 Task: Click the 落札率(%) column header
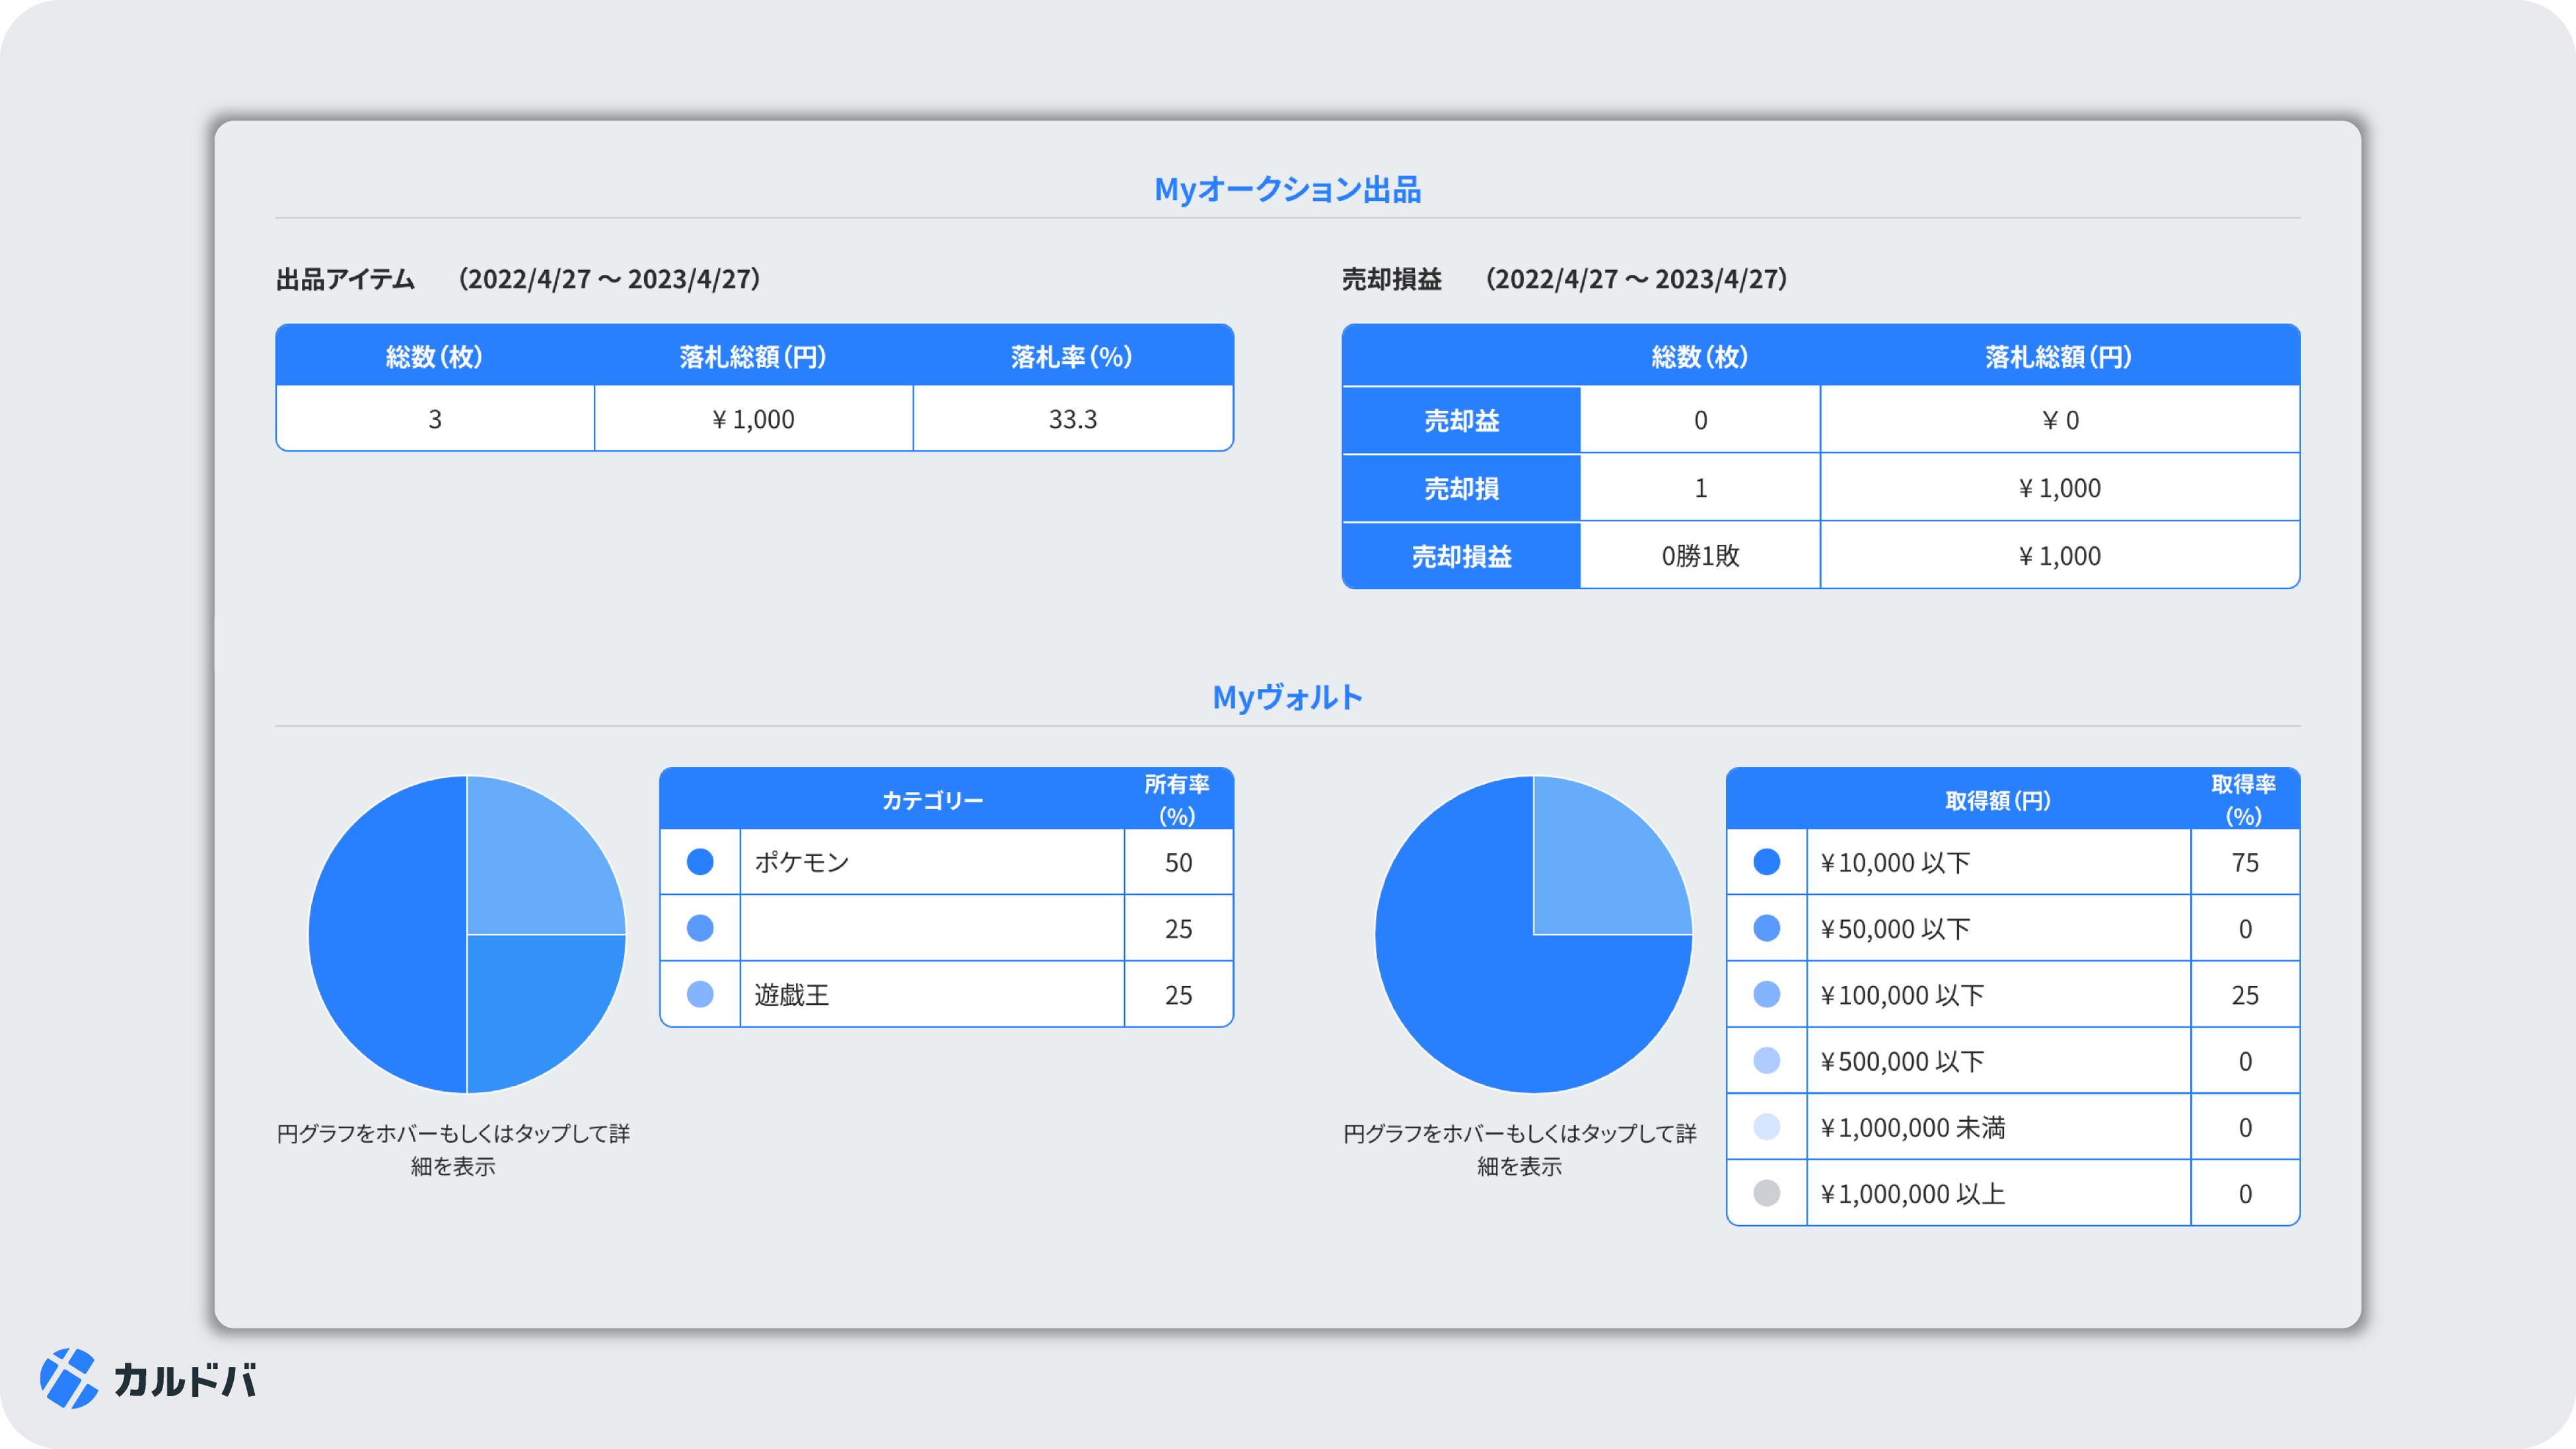coord(1072,357)
